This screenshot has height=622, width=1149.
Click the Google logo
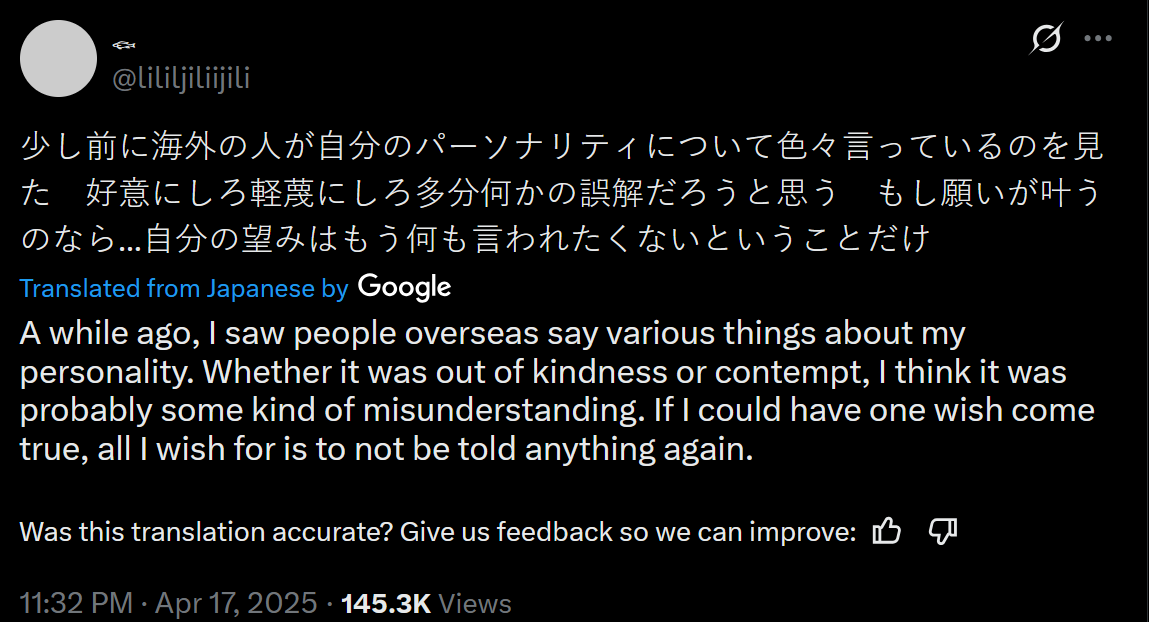404,287
